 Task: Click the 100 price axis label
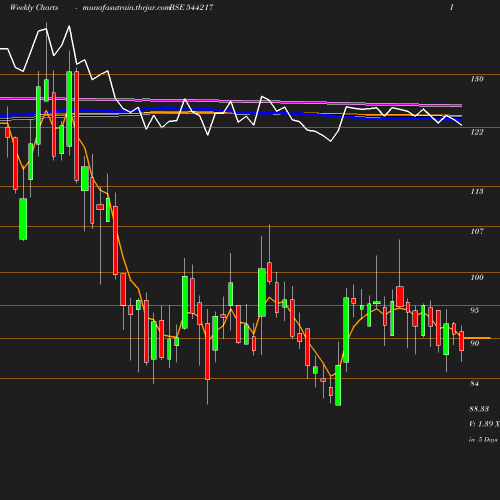pos(477,277)
